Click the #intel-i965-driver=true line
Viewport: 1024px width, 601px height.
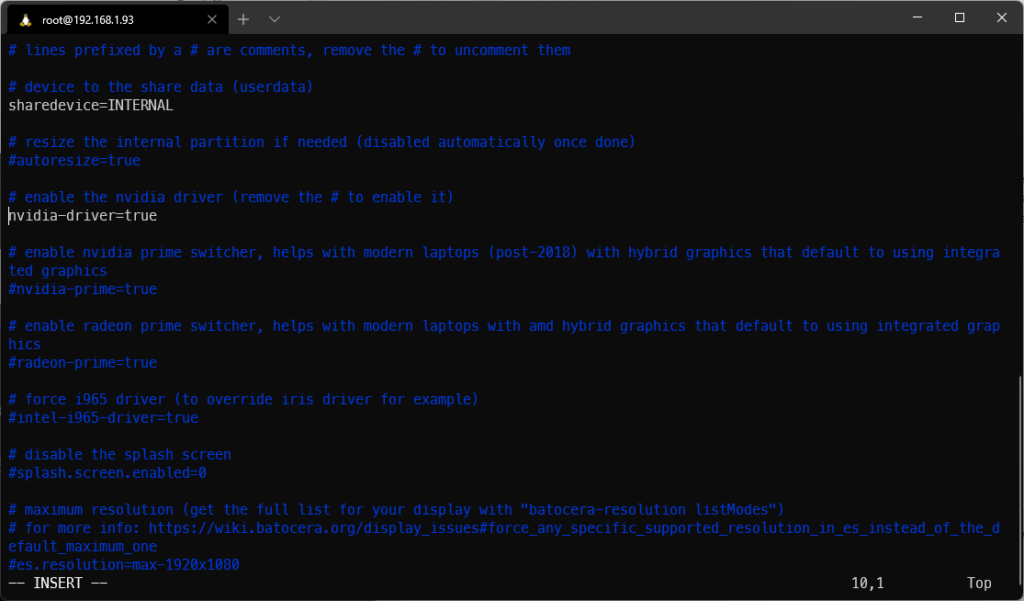[x=103, y=417]
